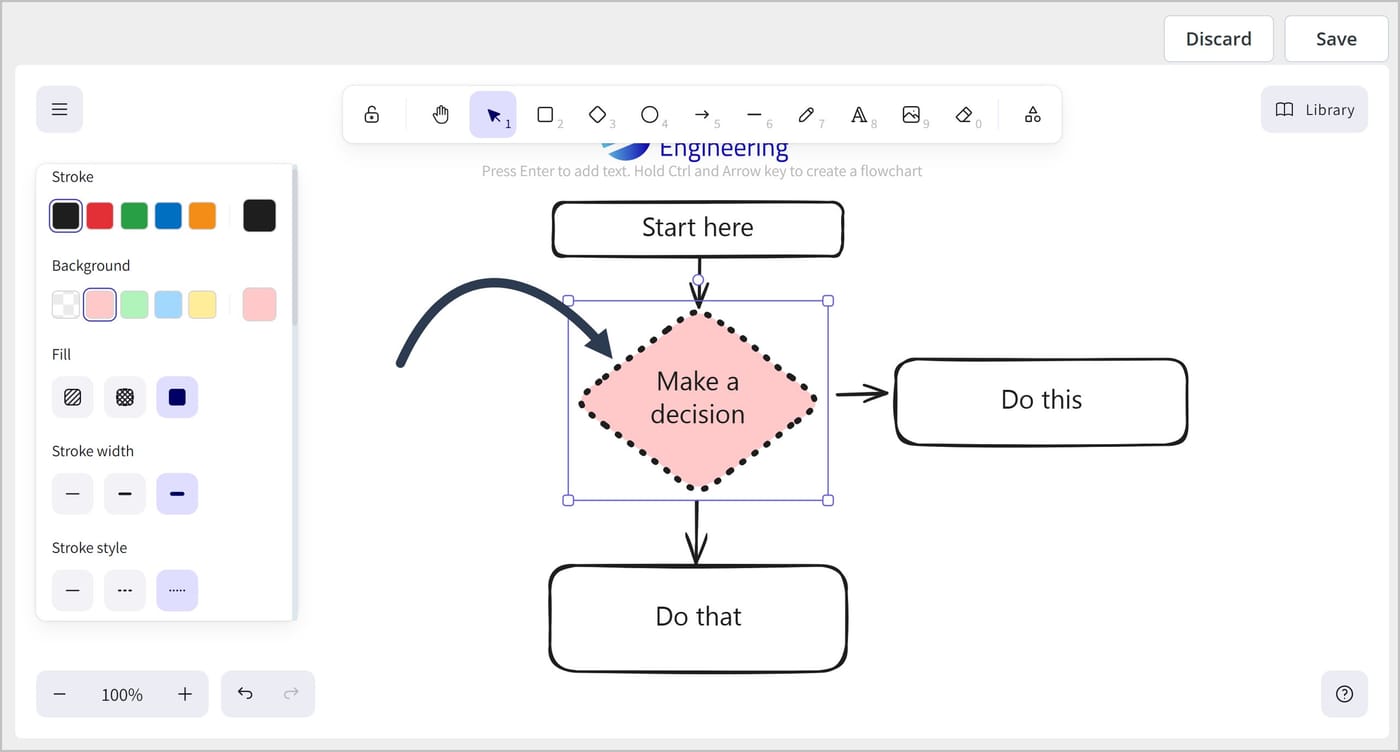This screenshot has height=752, width=1400.
Task: Choose black stroke color
Action: (x=66, y=215)
